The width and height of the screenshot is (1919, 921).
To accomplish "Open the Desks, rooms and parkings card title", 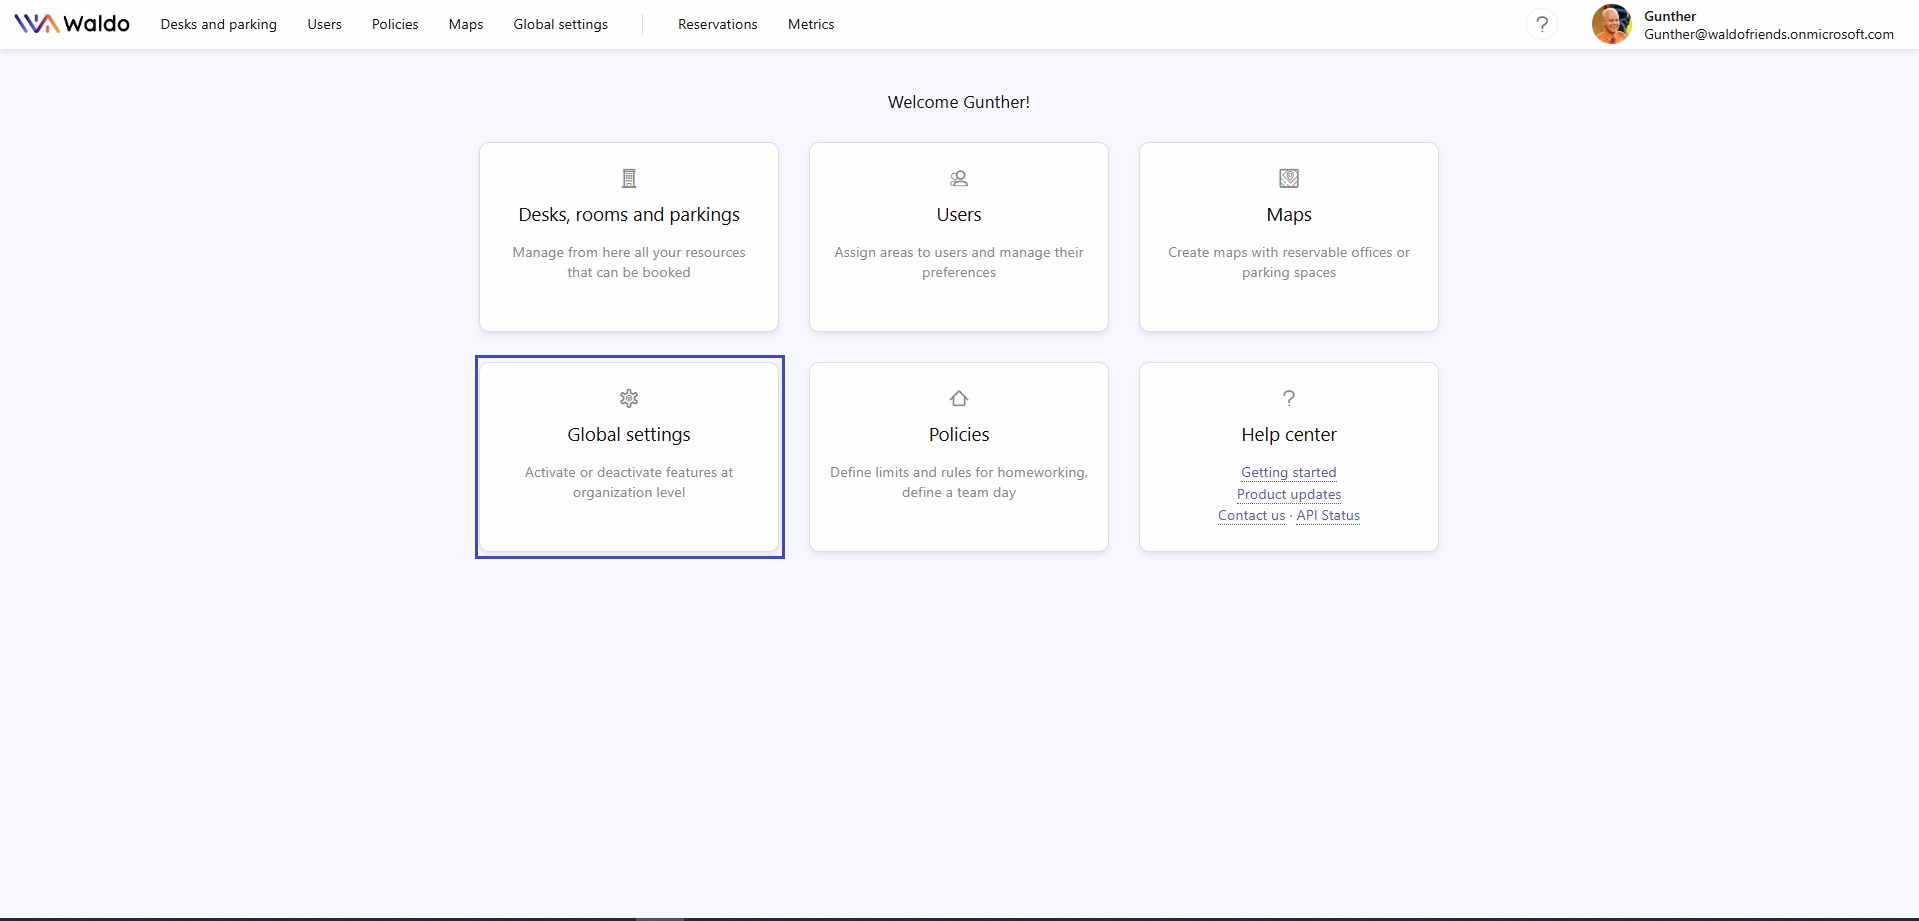I will pyautogui.click(x=629, y=214).
